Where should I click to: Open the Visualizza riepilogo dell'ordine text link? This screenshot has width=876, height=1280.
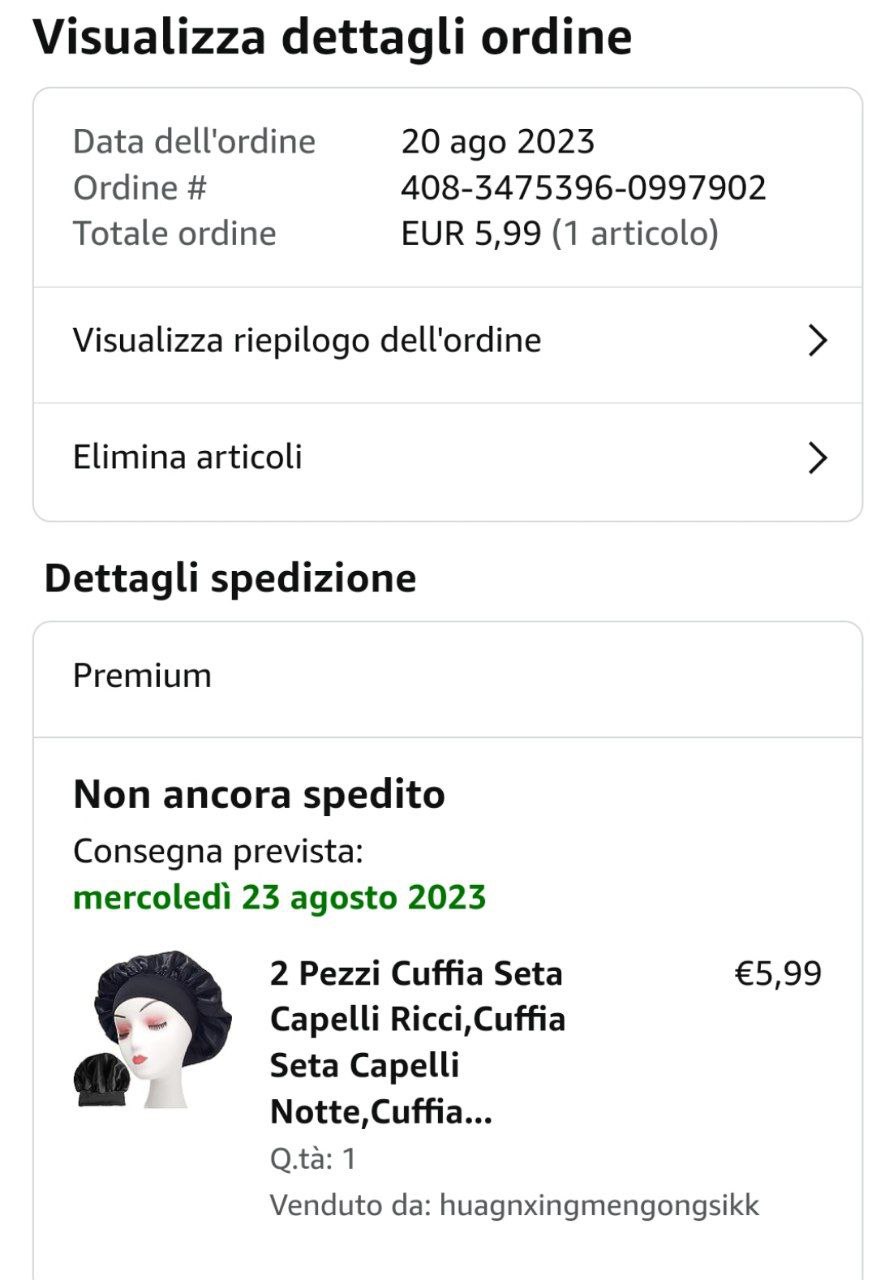(x=307, y=341)
